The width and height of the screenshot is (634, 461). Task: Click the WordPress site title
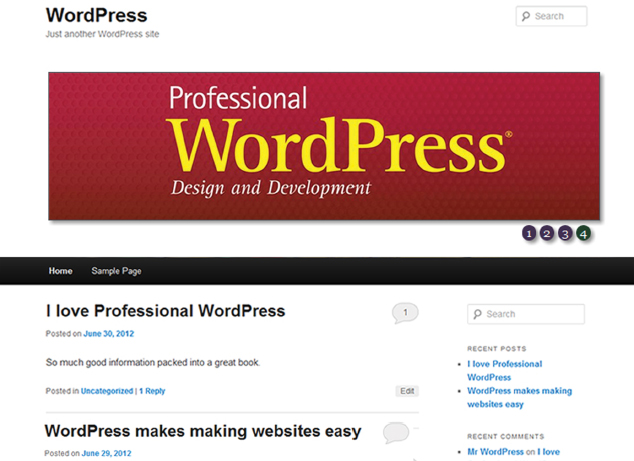(96, 15)
